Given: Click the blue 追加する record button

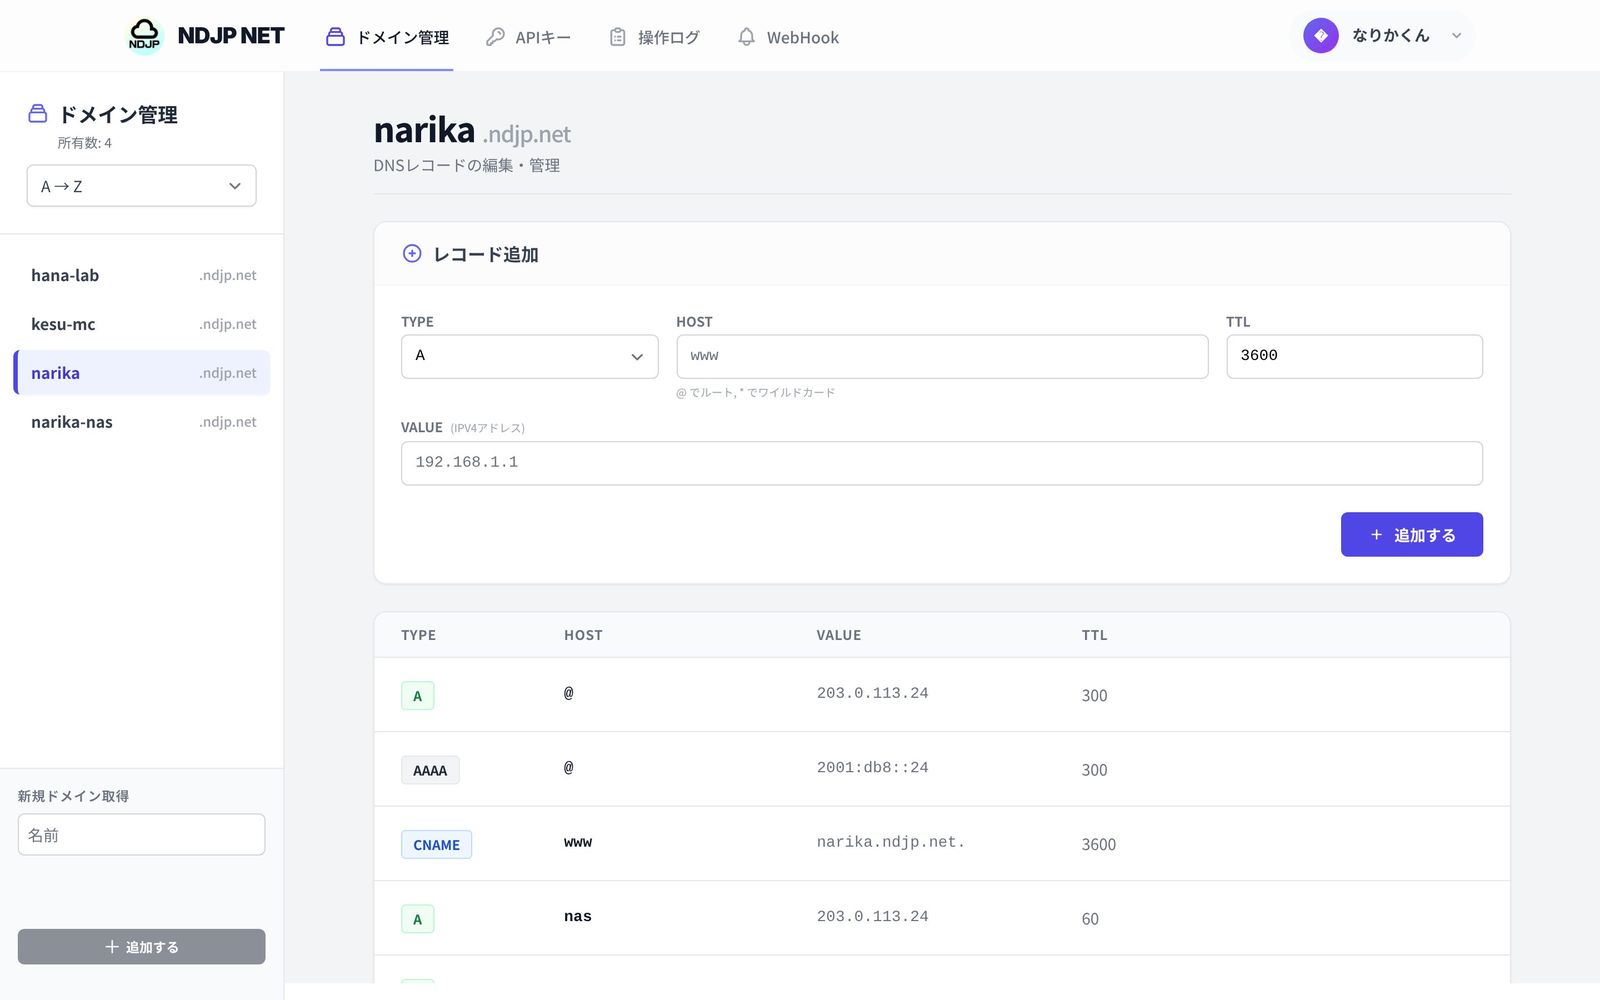Looking at the screenshot, I should [1412, 535].
